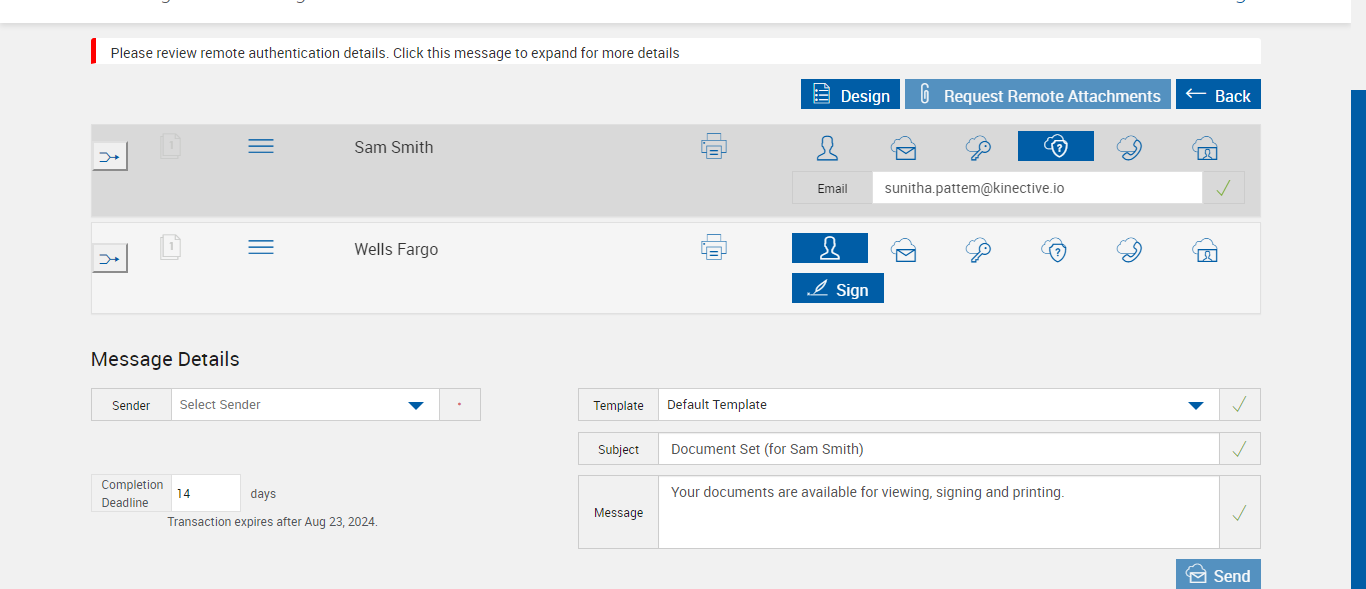This screenshot has width=1366, height=589.
Task: Click the Completion Deadline days field
Action: point(206,493)
